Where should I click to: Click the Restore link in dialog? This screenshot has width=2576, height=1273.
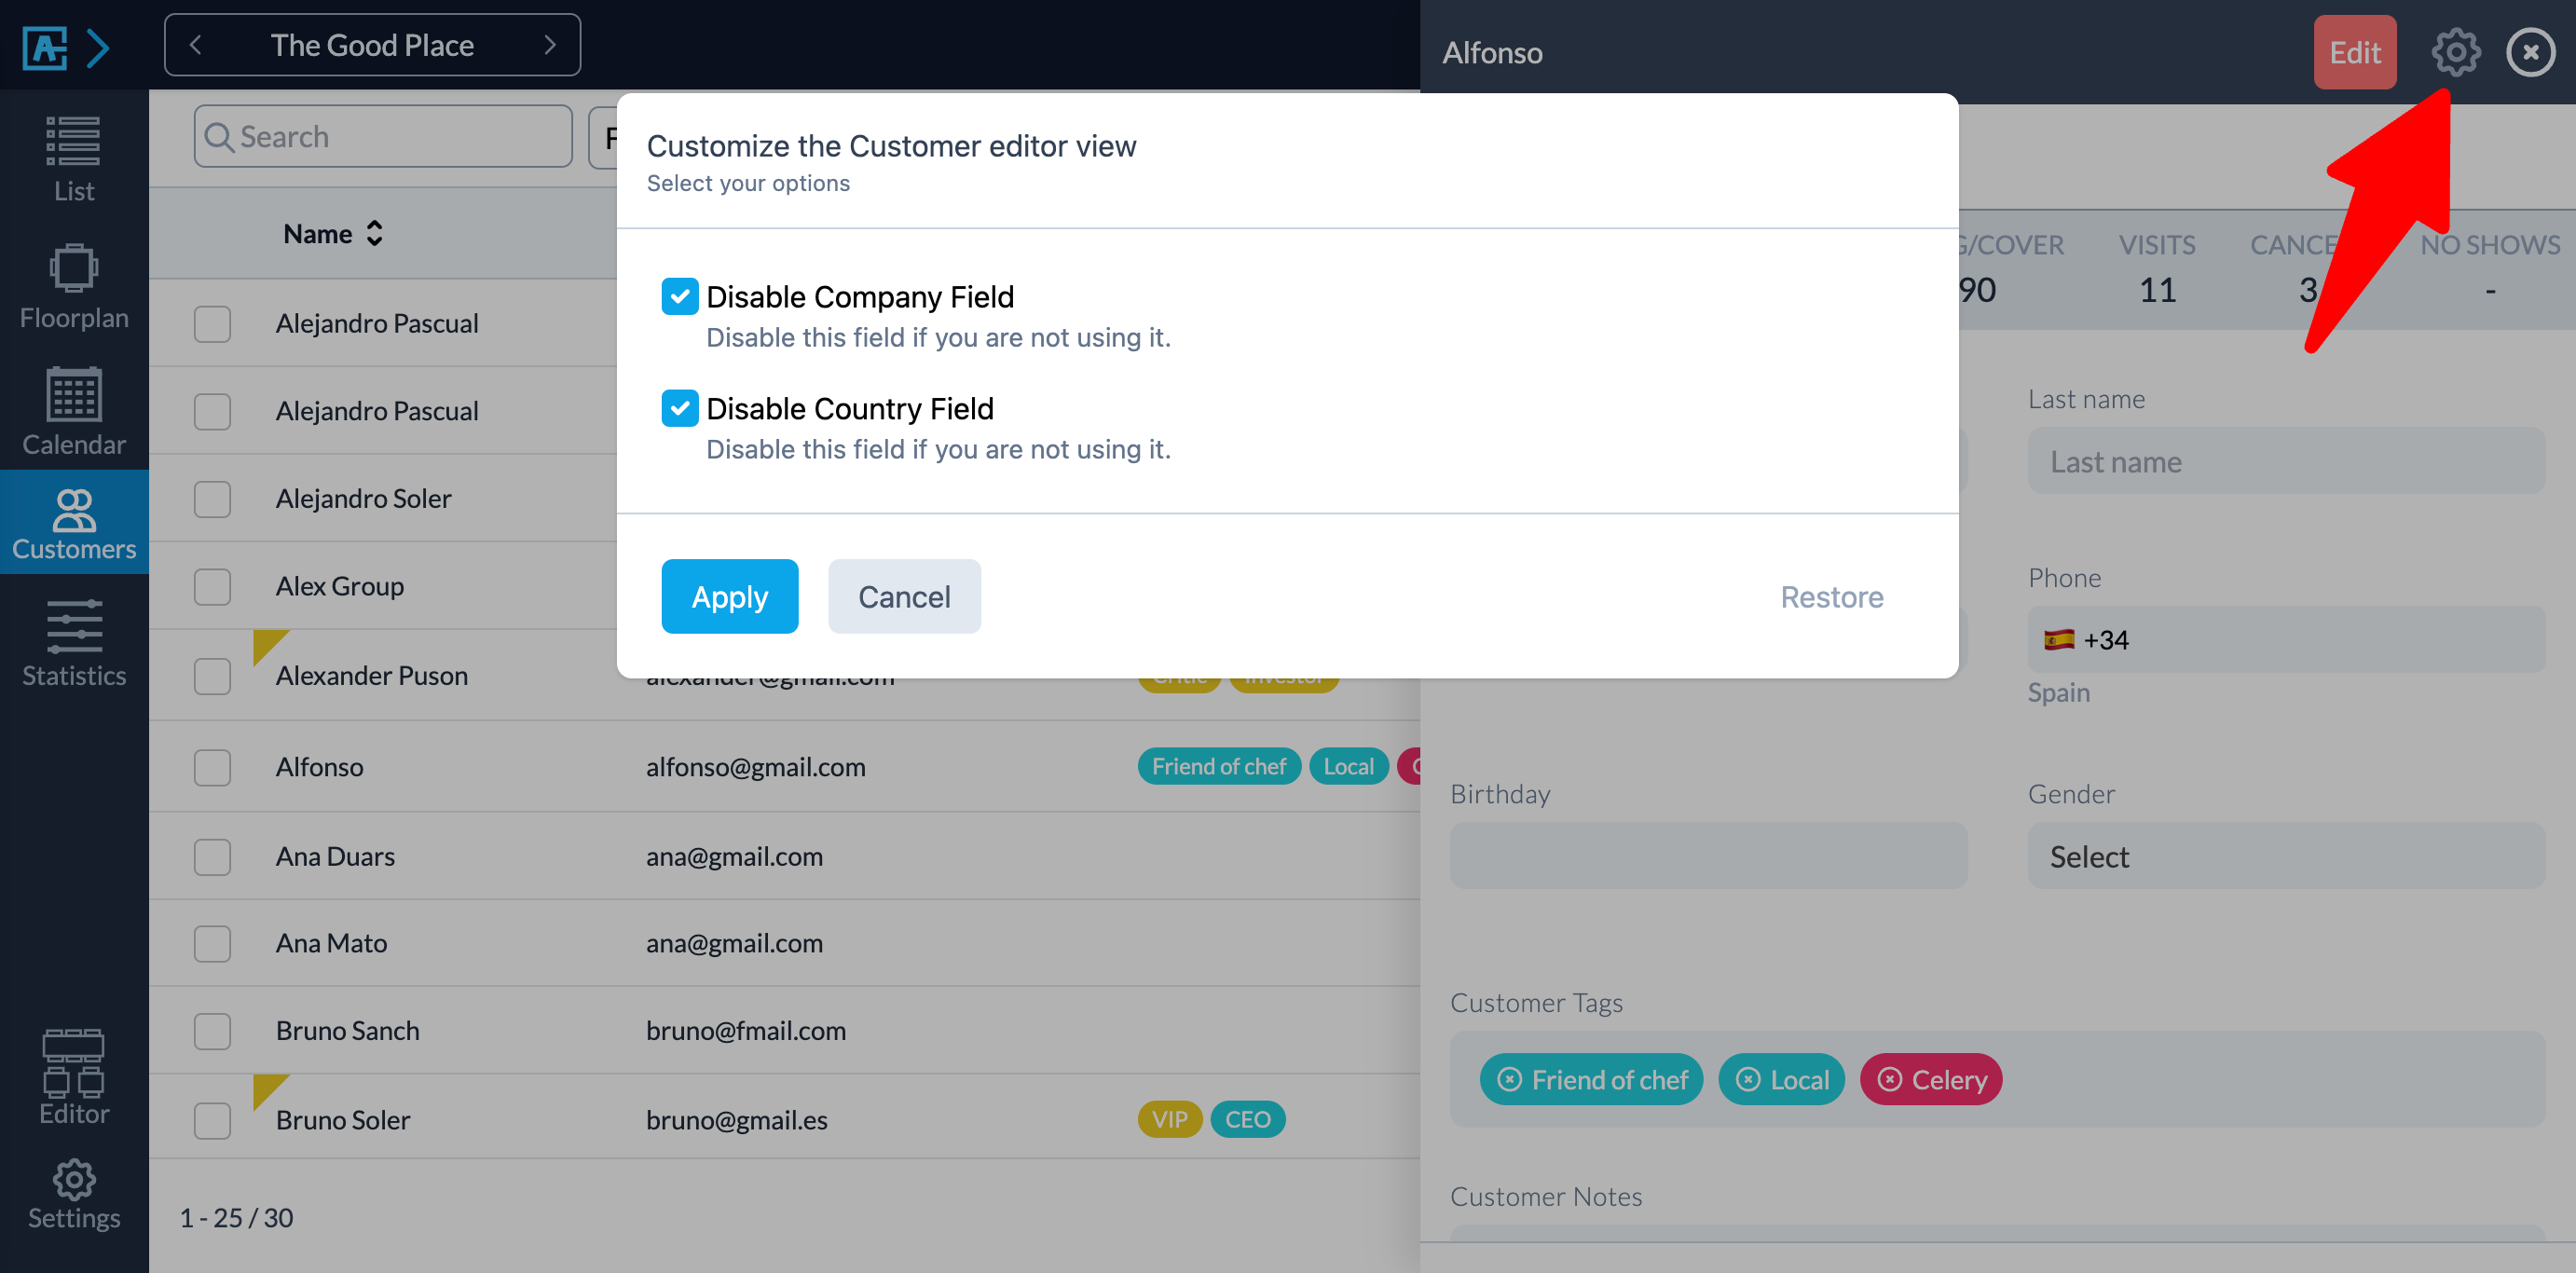tap(1831, 597)
